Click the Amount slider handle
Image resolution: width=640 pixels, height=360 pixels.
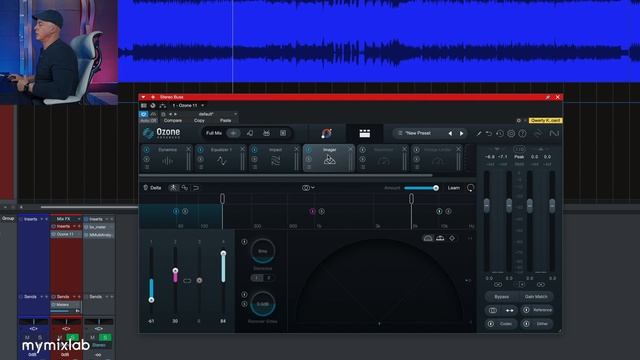[436, 188]
